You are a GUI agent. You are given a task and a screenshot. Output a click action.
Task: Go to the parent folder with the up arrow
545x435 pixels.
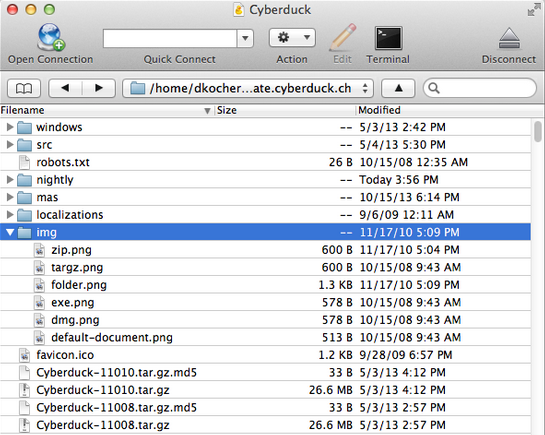pos(398,88)
